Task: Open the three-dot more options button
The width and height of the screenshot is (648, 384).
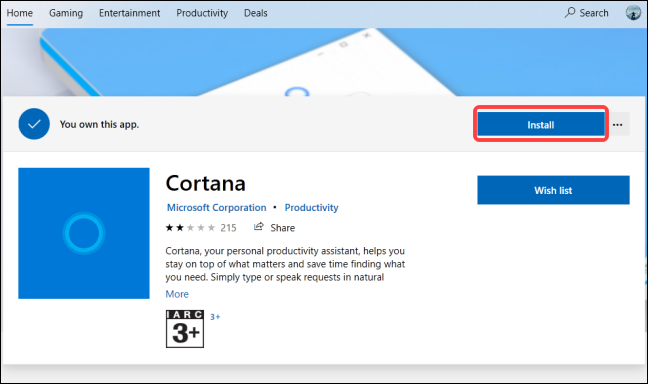Action: point(618,124)
